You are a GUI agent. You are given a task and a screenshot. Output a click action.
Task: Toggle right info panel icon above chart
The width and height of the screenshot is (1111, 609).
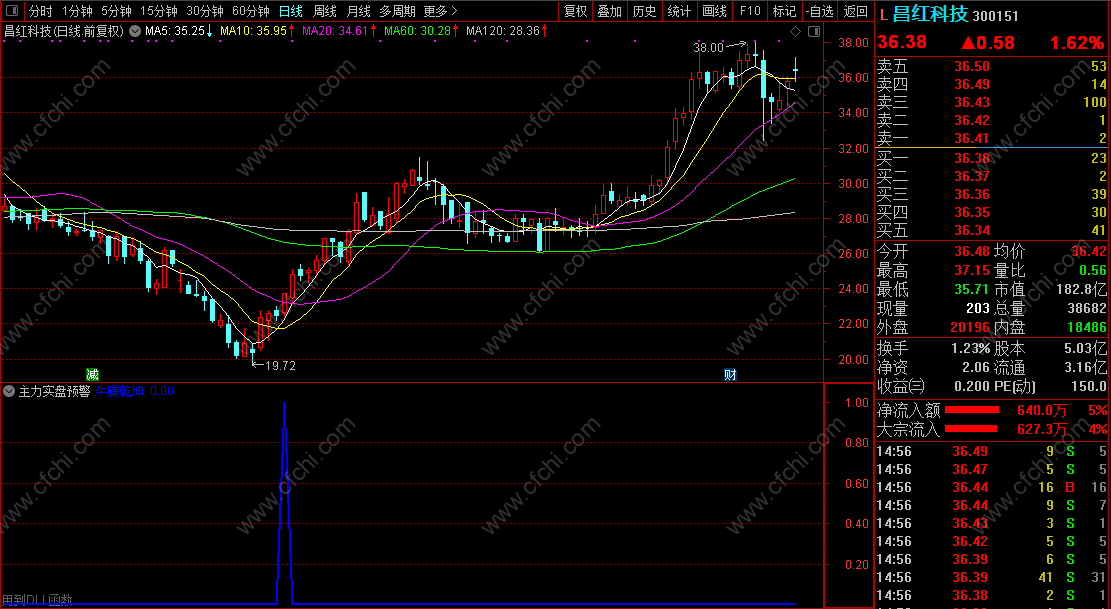813,31
